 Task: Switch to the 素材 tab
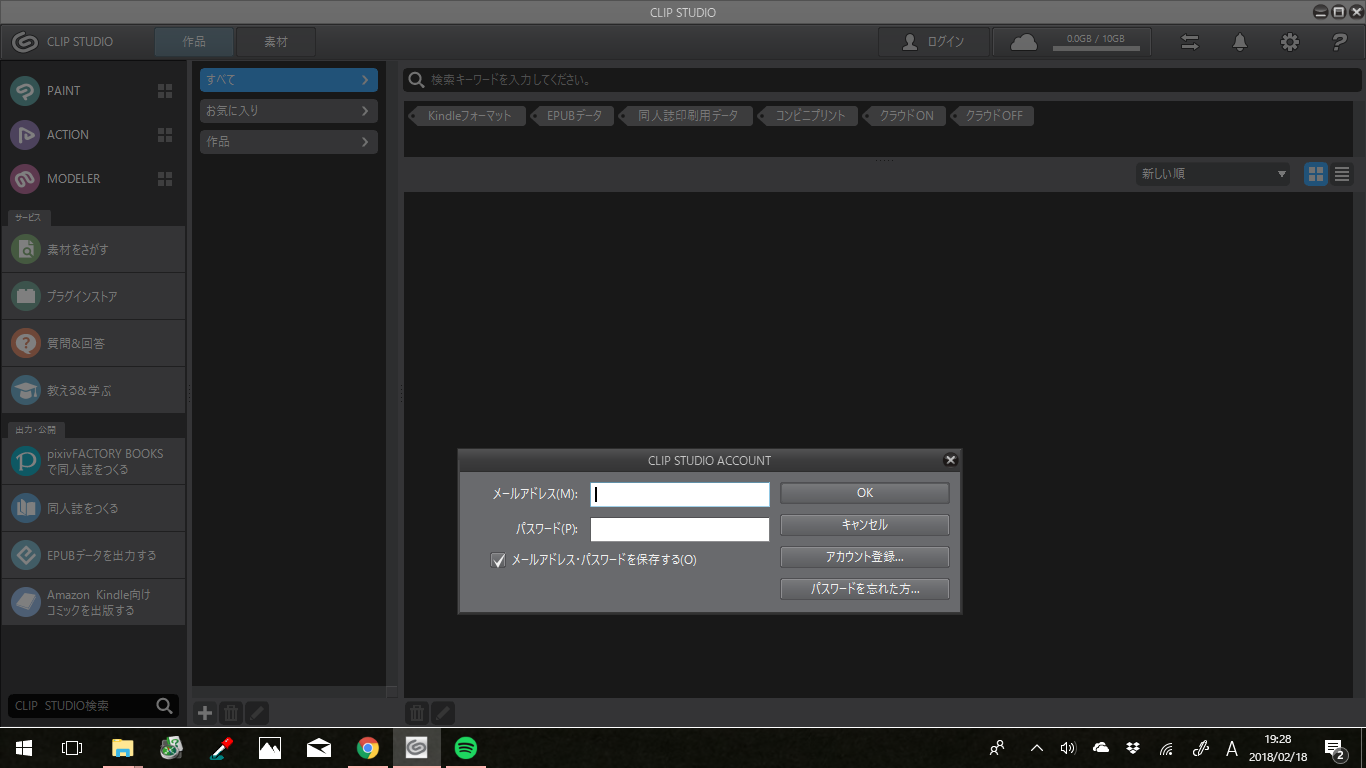(276, 42)
